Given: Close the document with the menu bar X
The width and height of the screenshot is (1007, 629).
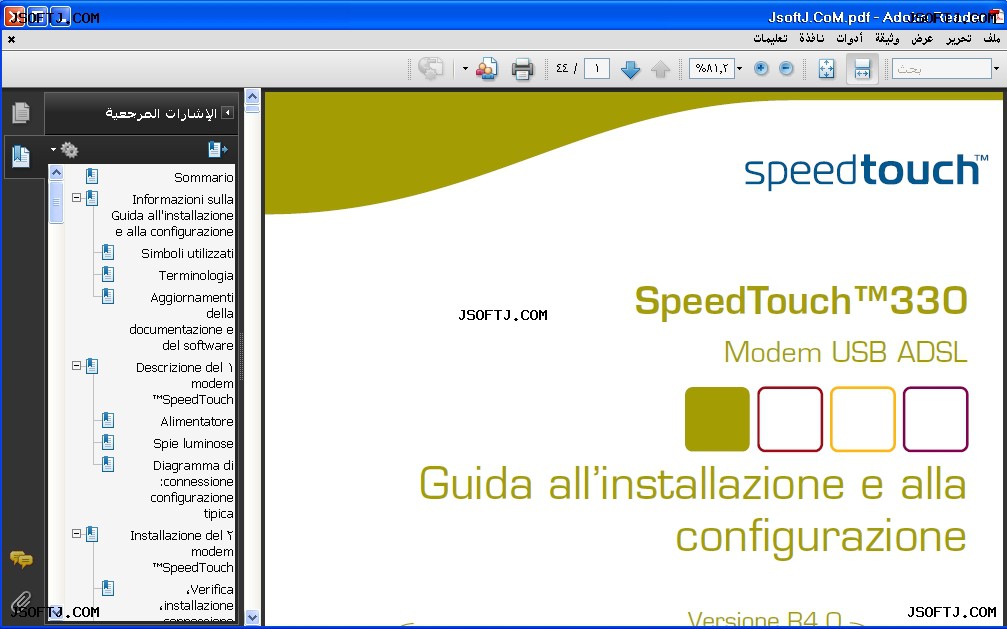Looking at the screenshot, I should pyautogui.click(x=12, y=39).
